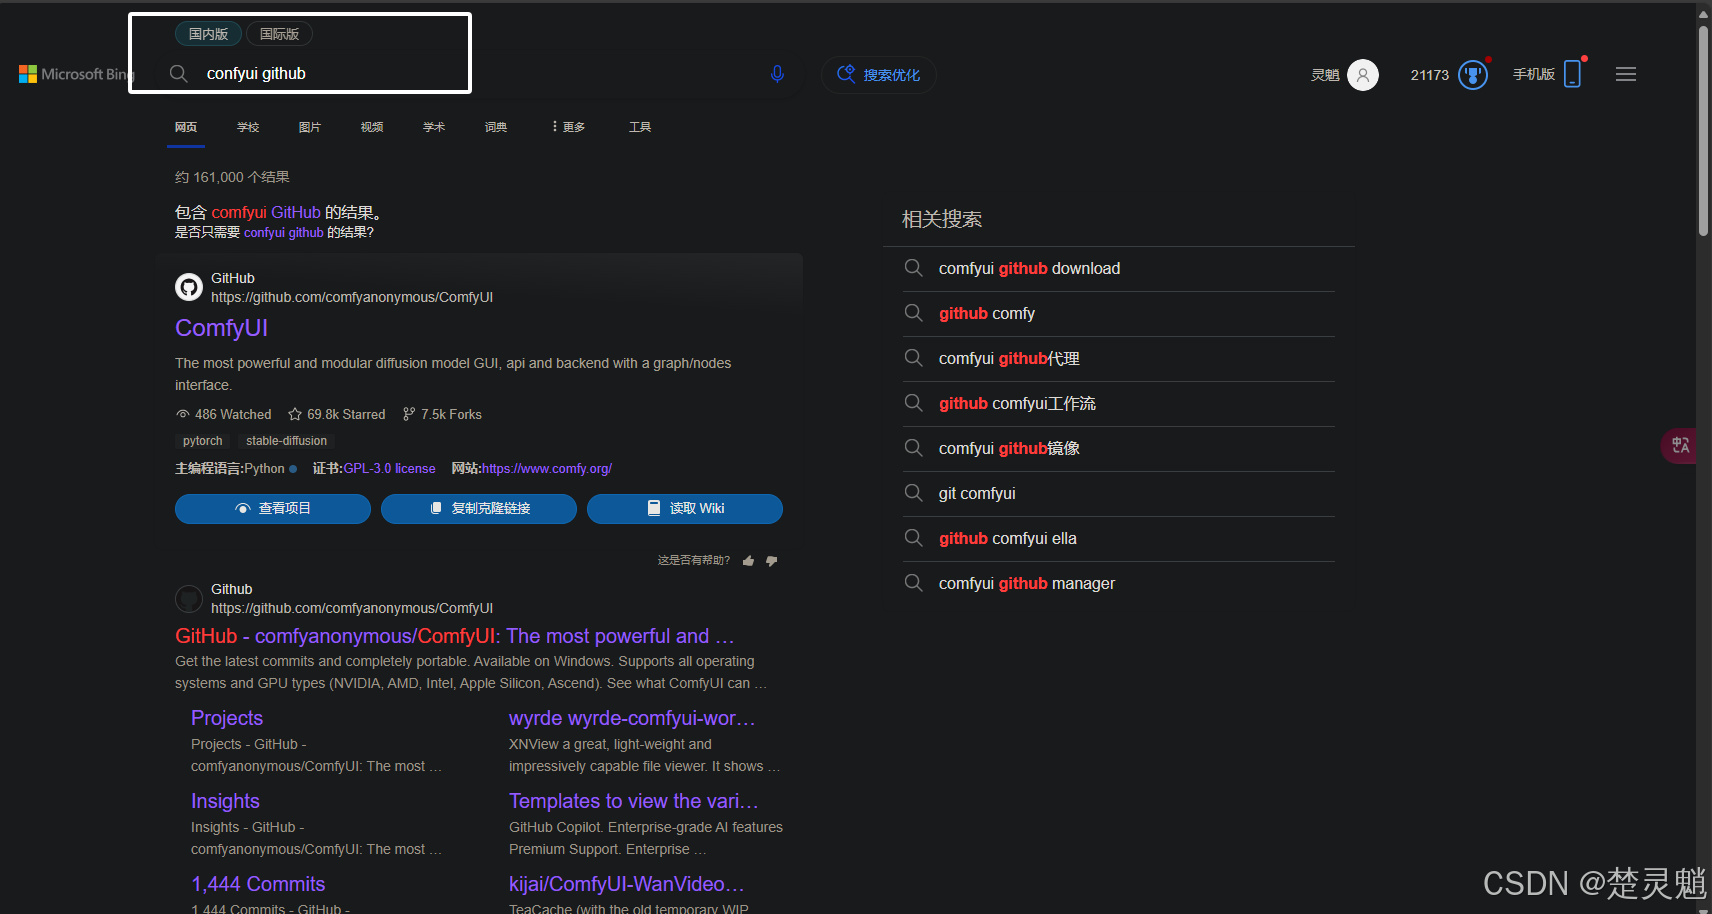Click related search github comfy
1712x914 pixels.
click(1119, 314)
